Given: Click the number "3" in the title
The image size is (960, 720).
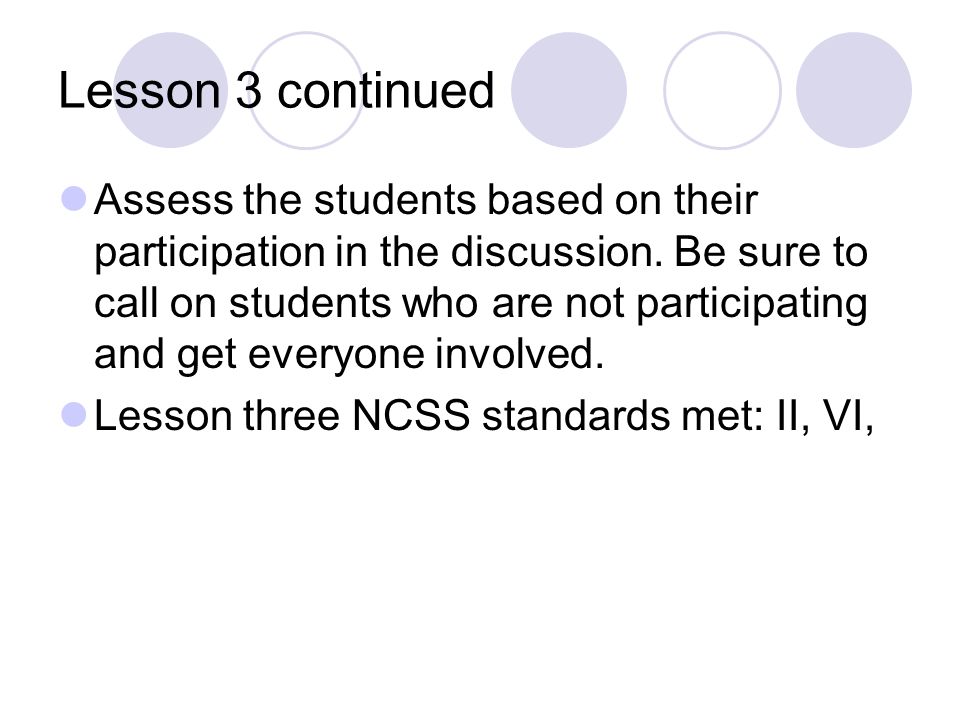Looking at the screenshot, I should 249,91.
